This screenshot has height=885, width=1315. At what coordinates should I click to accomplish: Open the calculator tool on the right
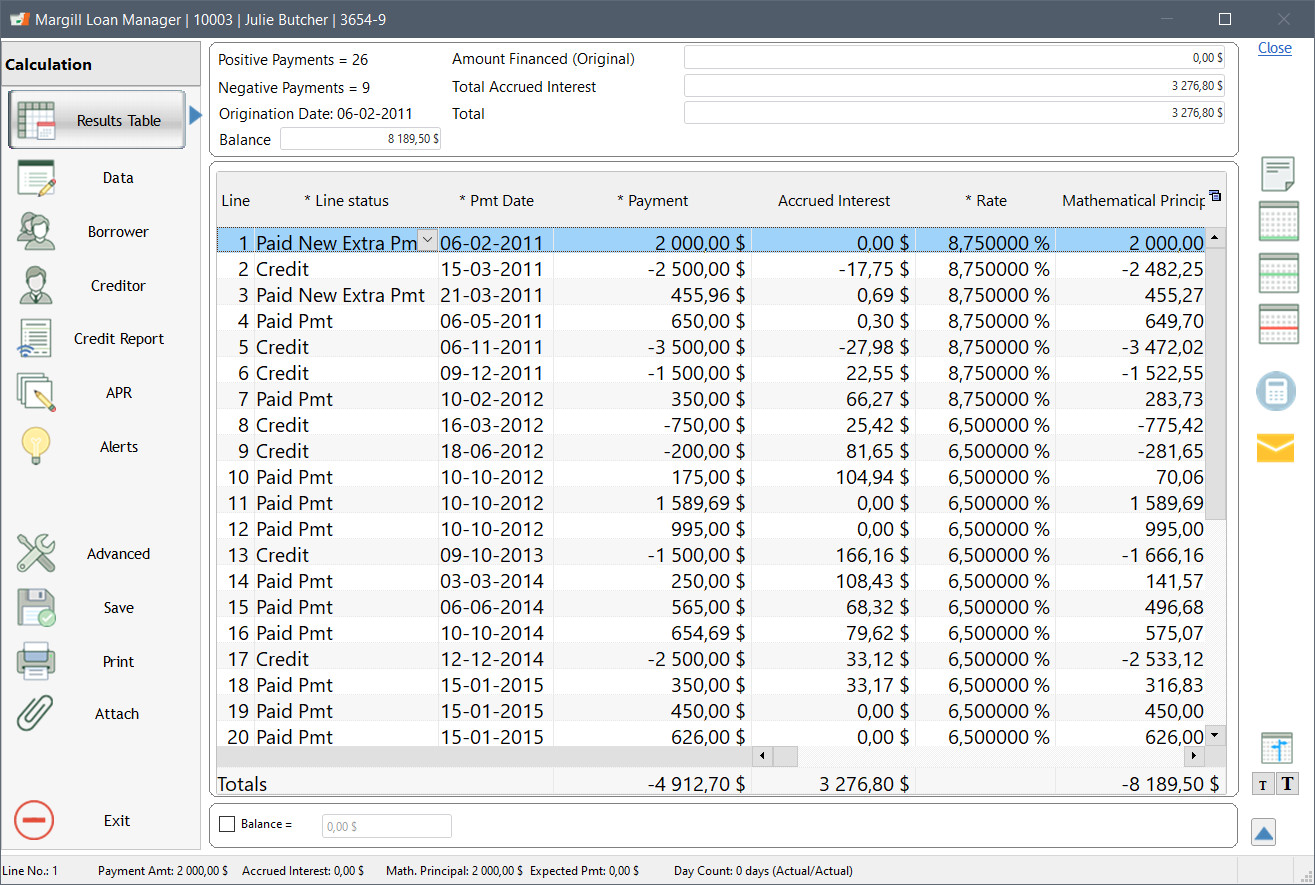[x=1276, y=391]
